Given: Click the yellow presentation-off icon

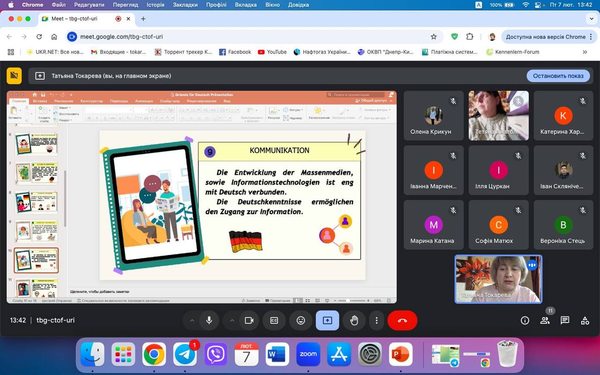Looking at the screenshot, I should coord(14,76).
